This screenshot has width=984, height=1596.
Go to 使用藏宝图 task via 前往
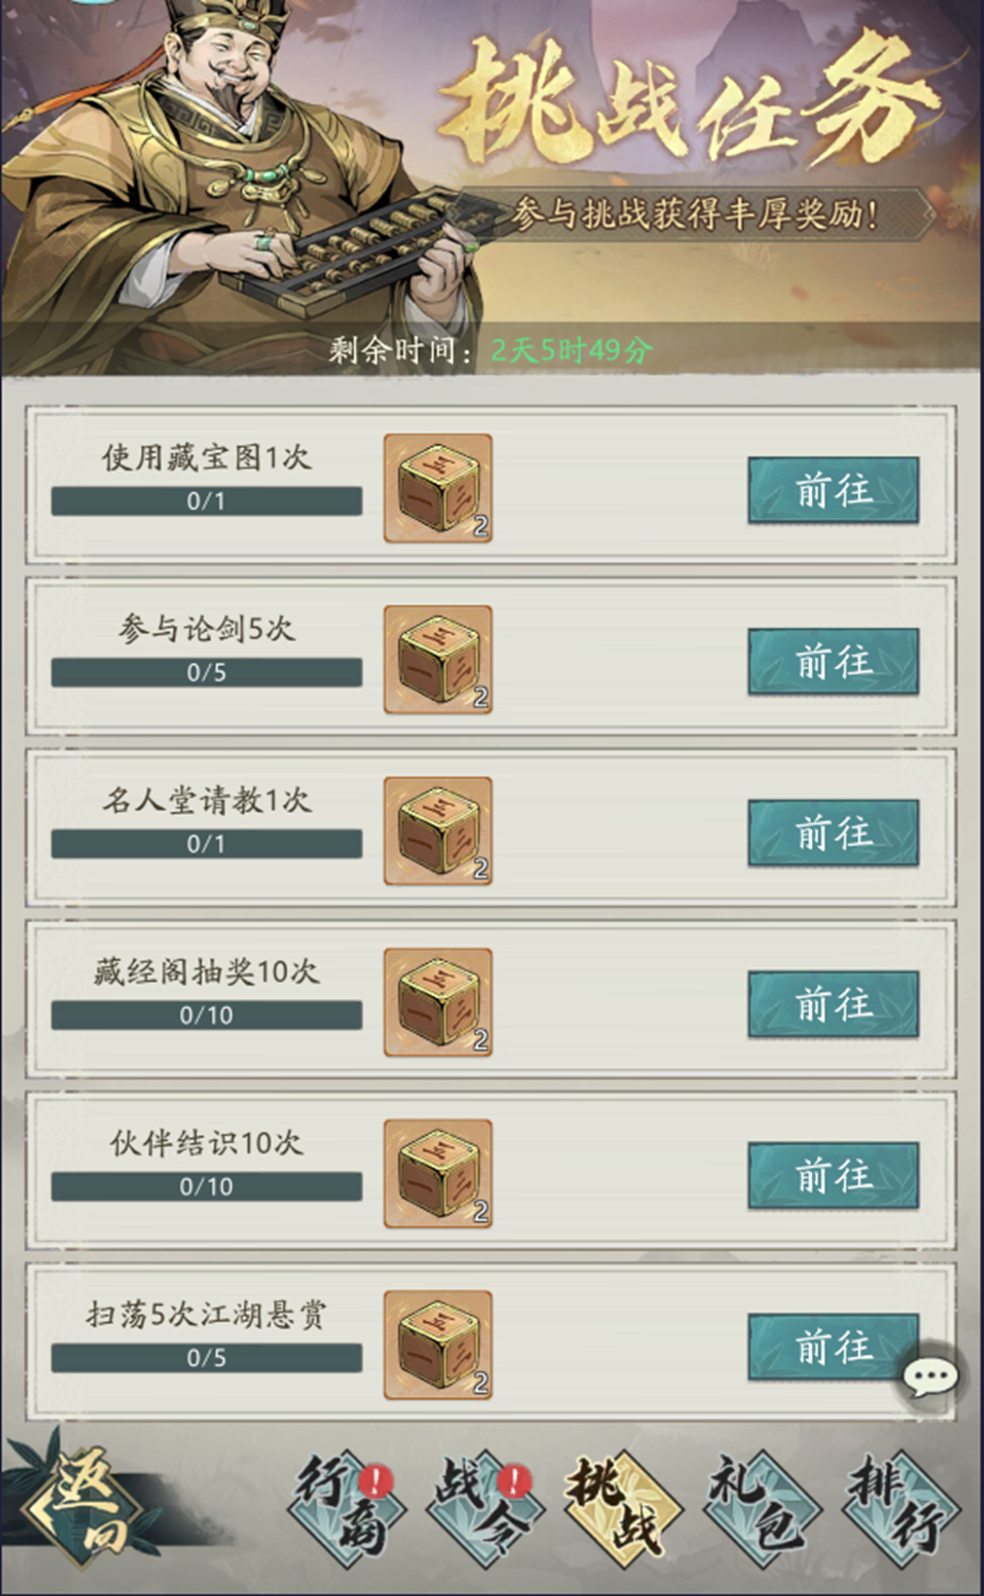coord(833,490)
